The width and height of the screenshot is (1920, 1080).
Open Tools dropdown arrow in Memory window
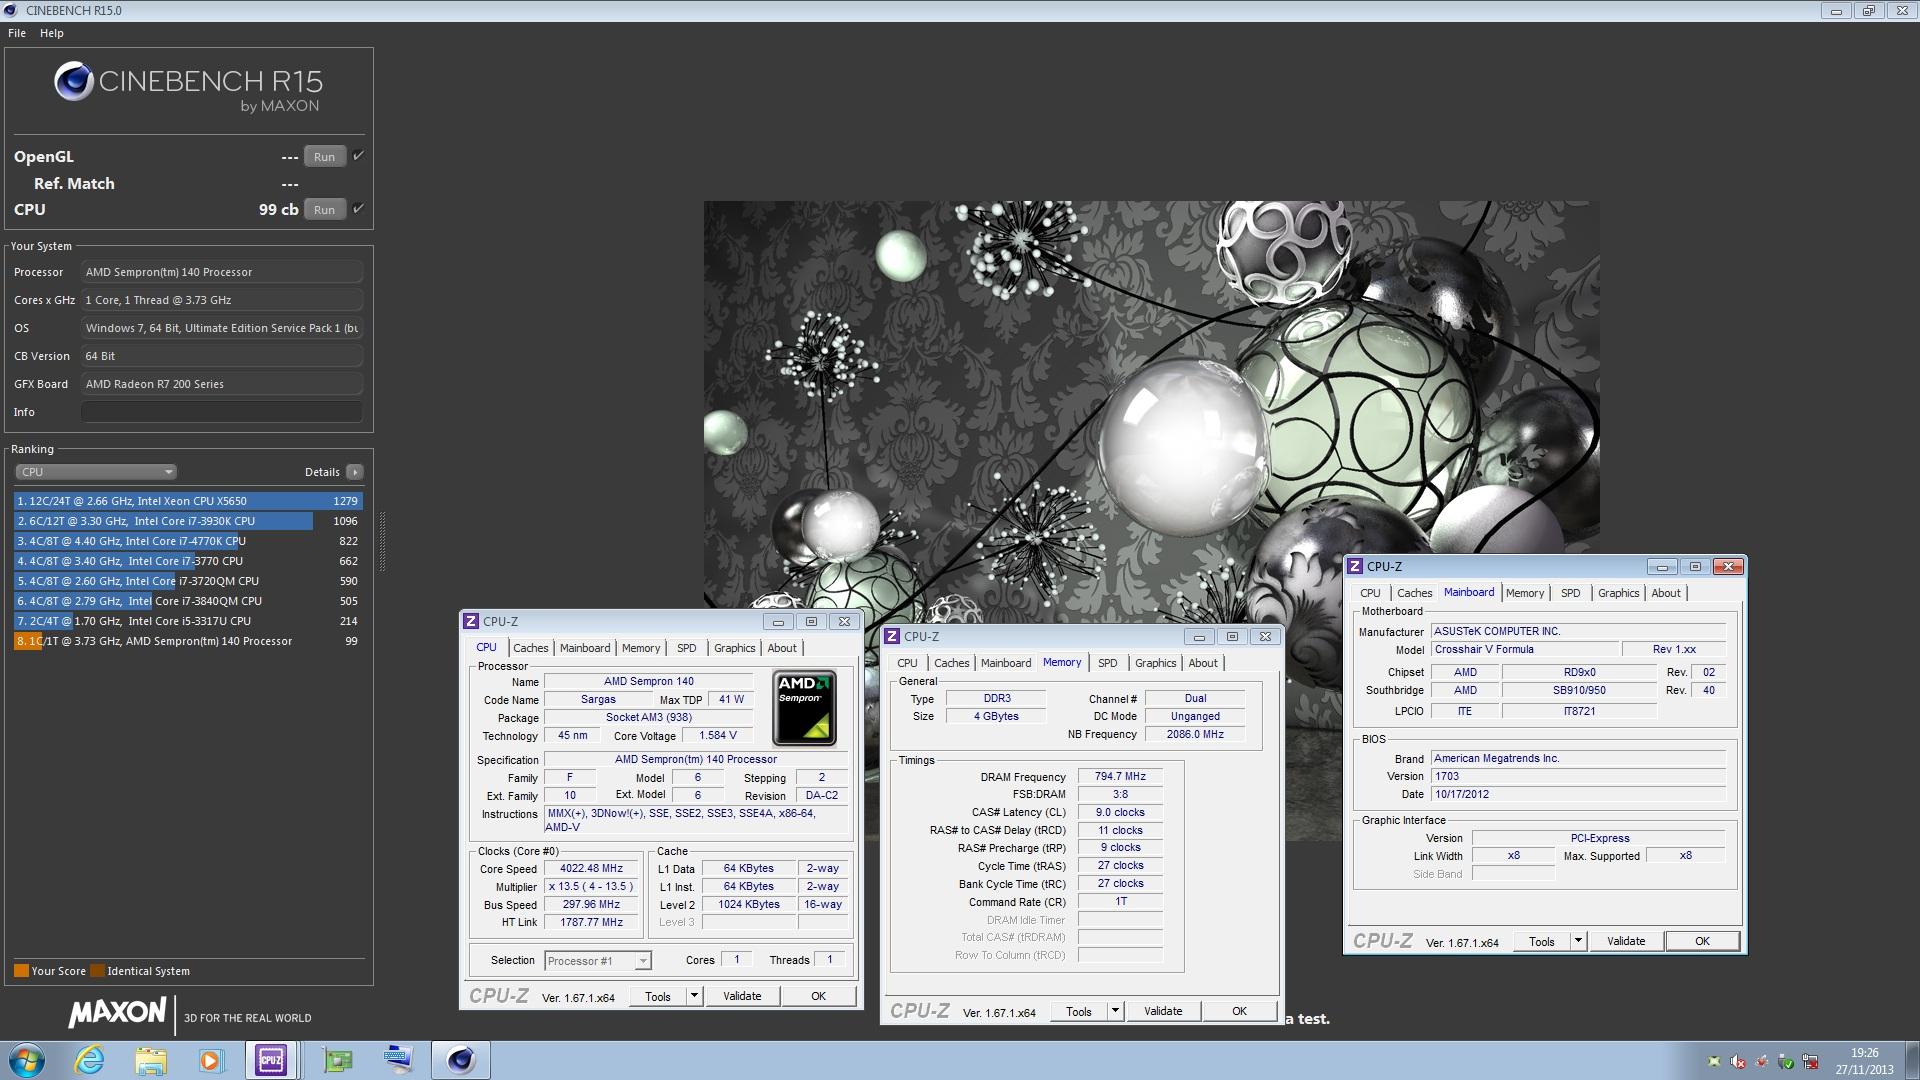coord(1116,1011)
